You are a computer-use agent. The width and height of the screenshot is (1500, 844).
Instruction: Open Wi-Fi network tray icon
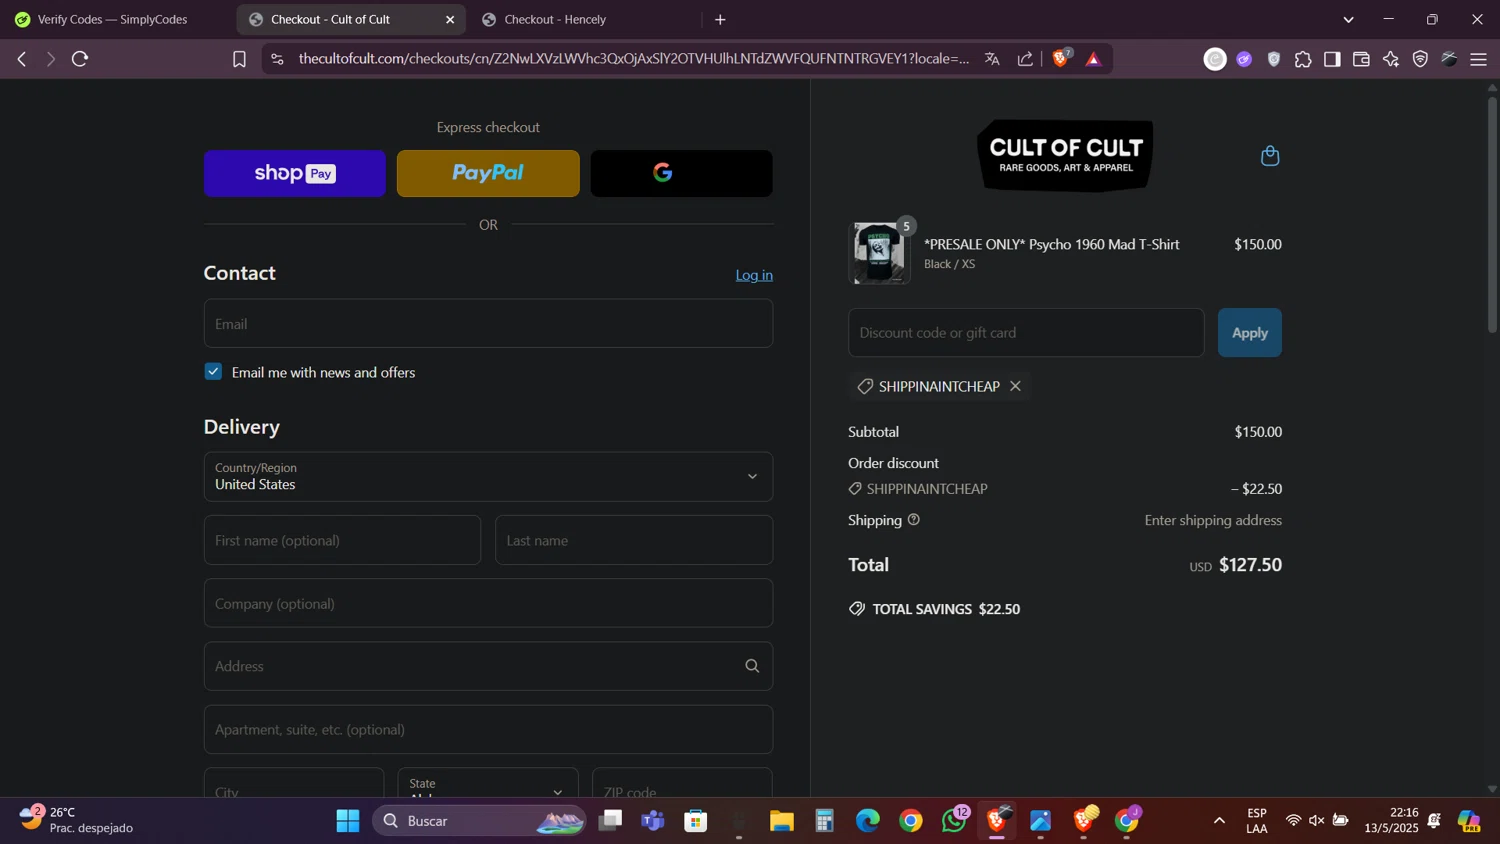tap(1293, 821)
